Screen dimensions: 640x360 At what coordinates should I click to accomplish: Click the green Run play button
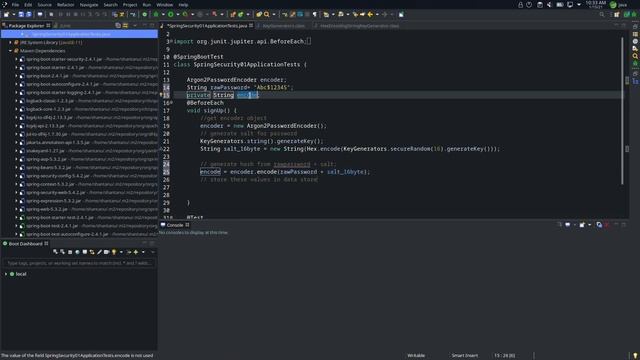(171, 14)
